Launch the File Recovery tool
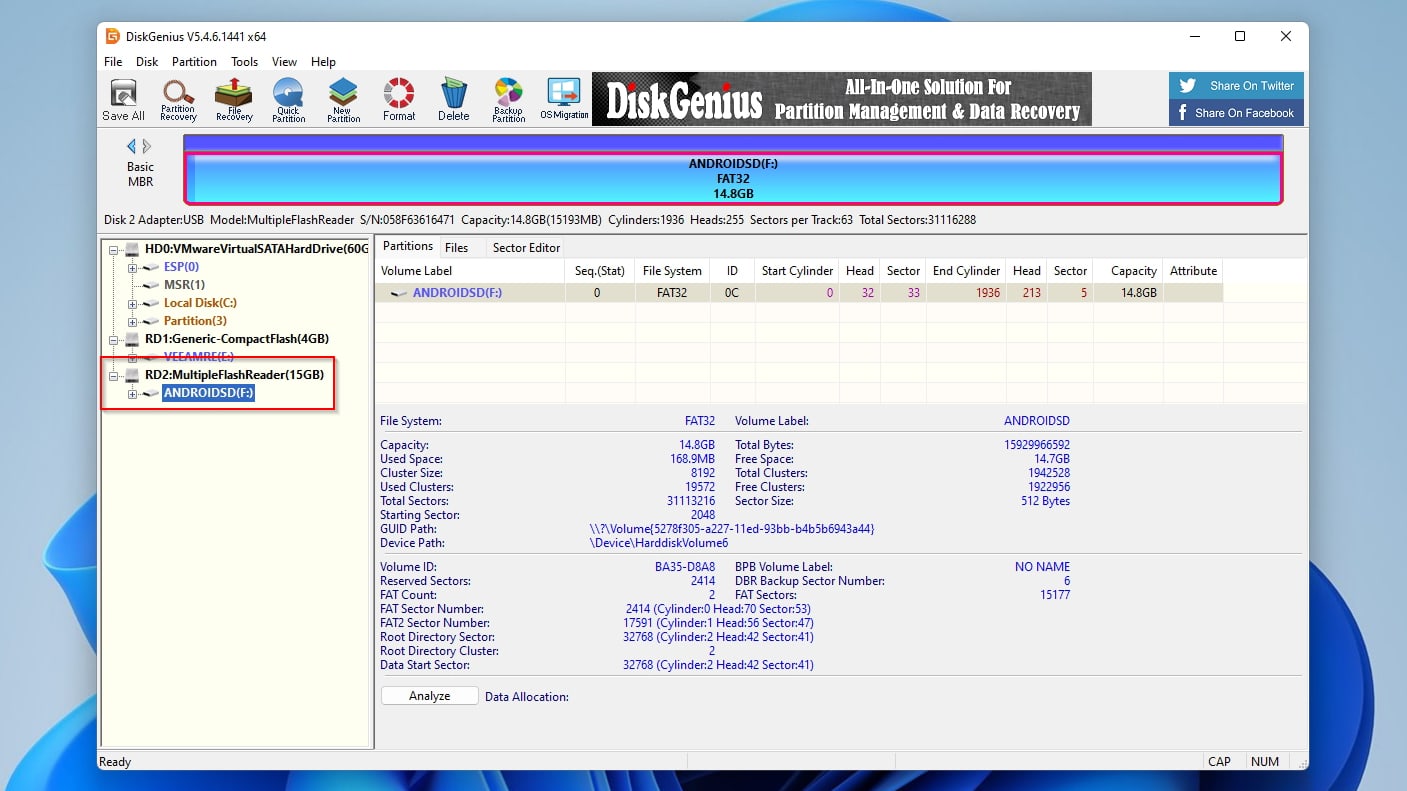 pos(233,98)
